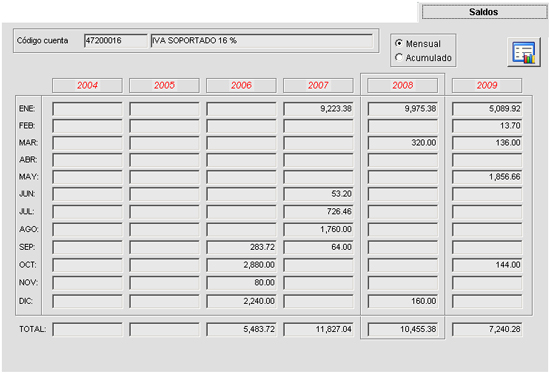Click the empty TOTAL 2005 field
This screenshot has height=373, width=550.
point(164,329)
